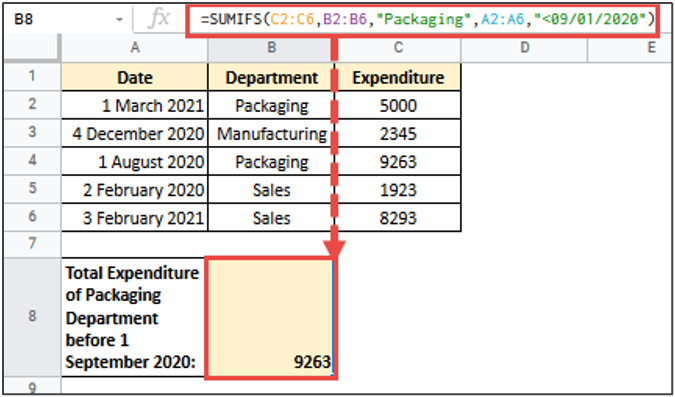Select row 8 header

click(32, 316)
